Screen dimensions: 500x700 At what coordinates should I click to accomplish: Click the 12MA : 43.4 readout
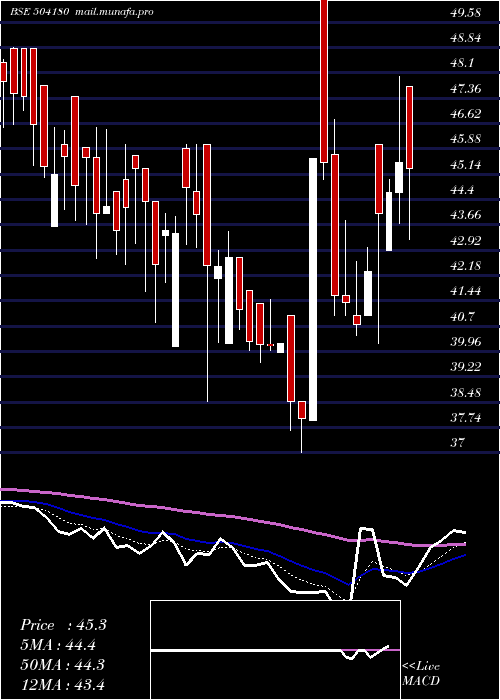click(x=63, y=684)
